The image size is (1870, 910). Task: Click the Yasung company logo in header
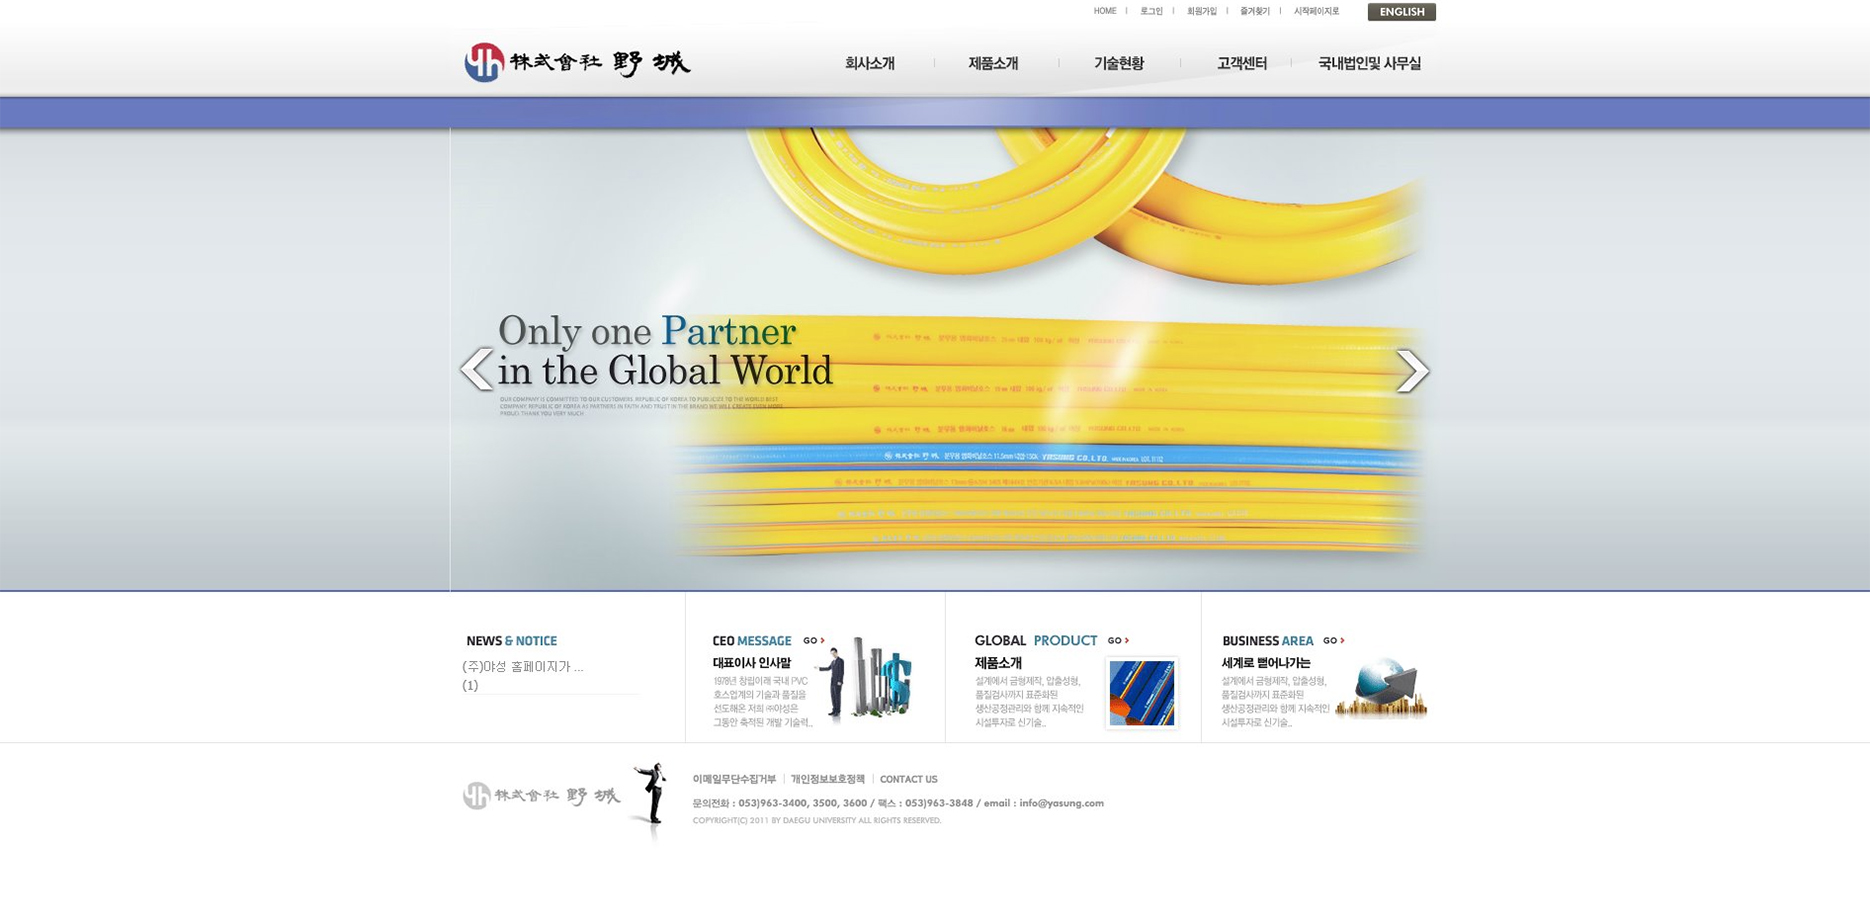pos(577,63)
